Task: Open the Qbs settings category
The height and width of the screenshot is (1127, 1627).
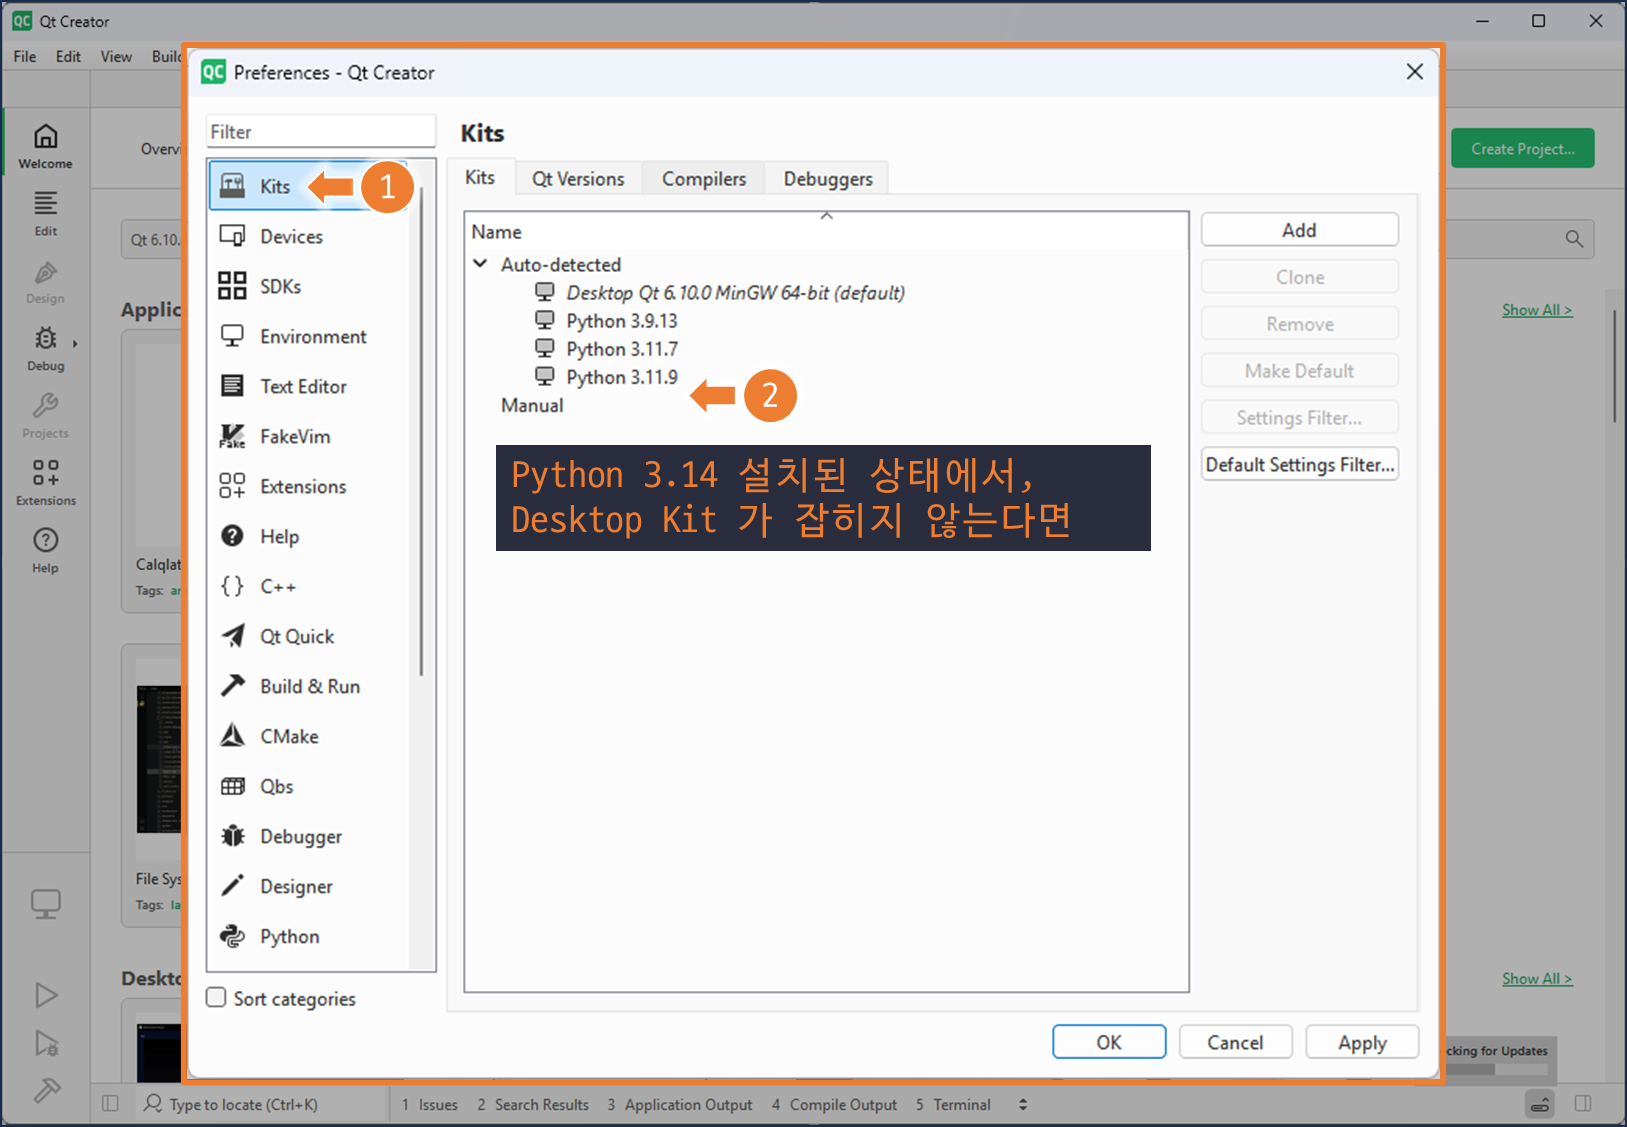Action: pos(309,786)
